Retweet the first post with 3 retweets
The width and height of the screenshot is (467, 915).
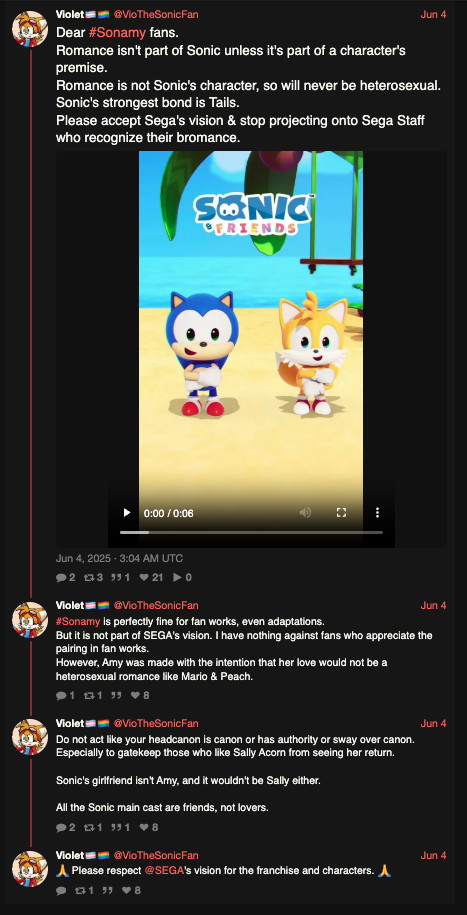pos(94,578)
